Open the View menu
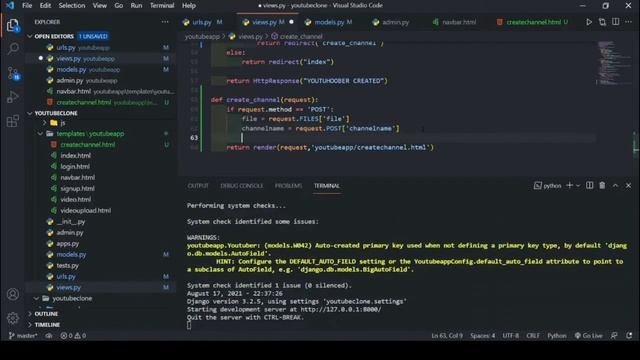 click(100, 6)
